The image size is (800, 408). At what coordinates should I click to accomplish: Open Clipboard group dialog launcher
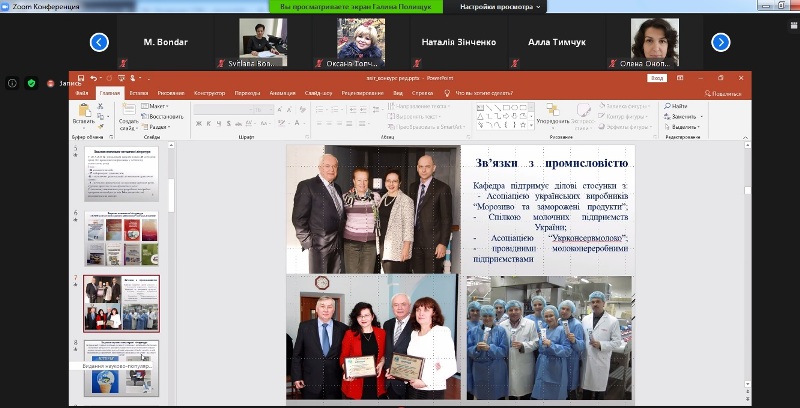111,137
